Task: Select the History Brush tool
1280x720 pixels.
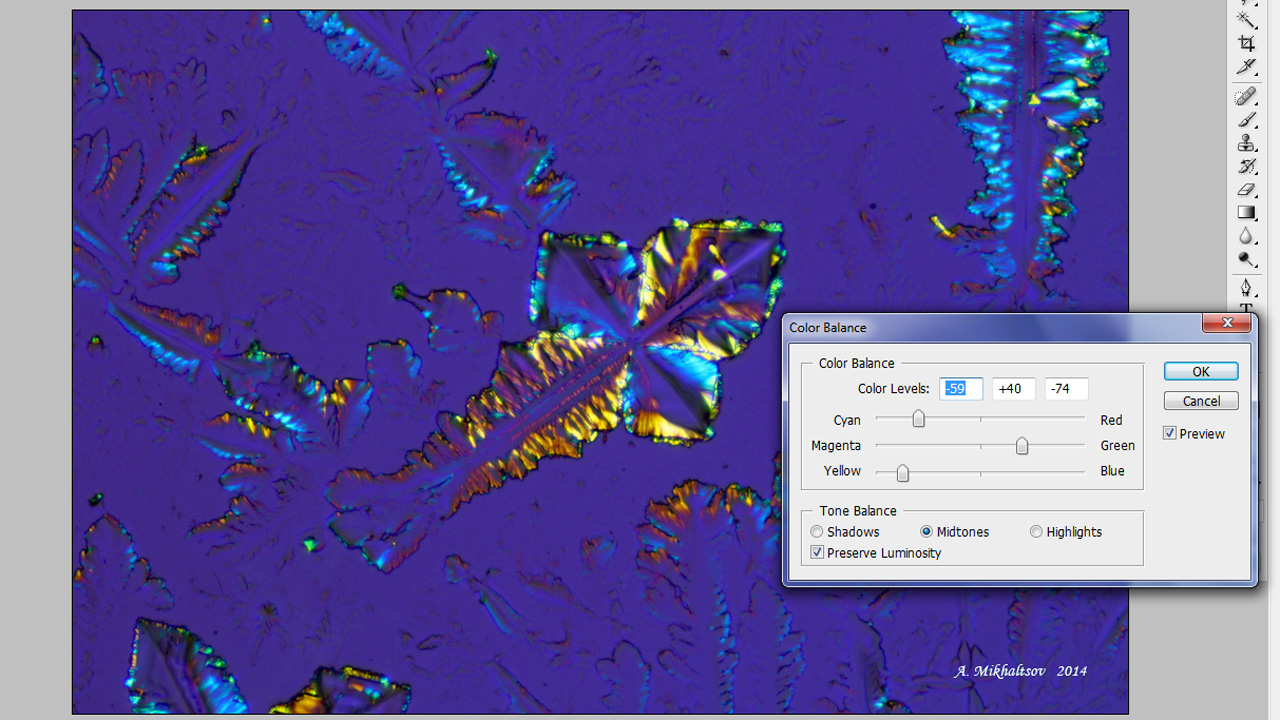Action: pyautogui.click(x=1246, y=166)
